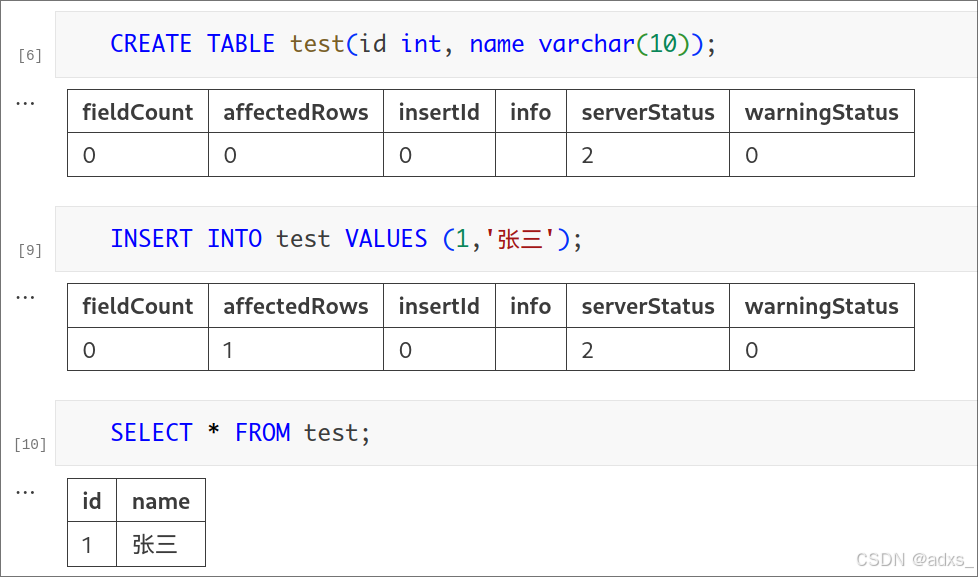978x577 pixels.
Task: Click the name column header in the SELECT result
Action: 161,500
